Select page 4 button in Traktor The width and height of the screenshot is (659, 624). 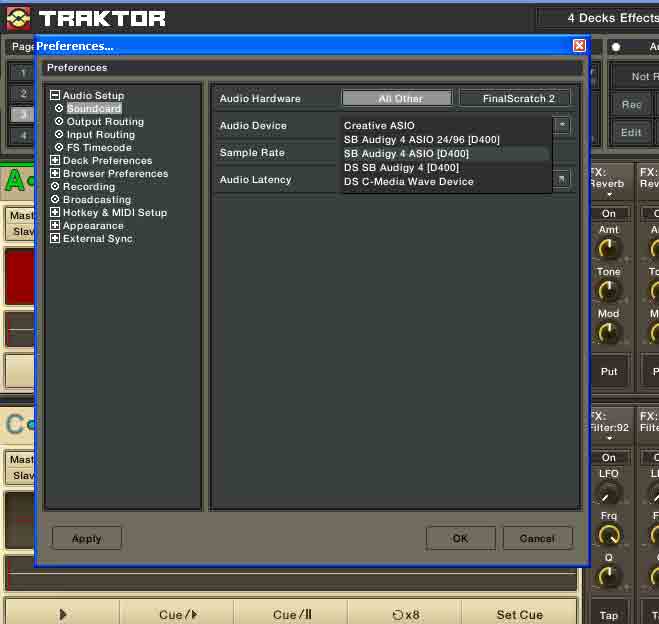(x=23, y=135)
